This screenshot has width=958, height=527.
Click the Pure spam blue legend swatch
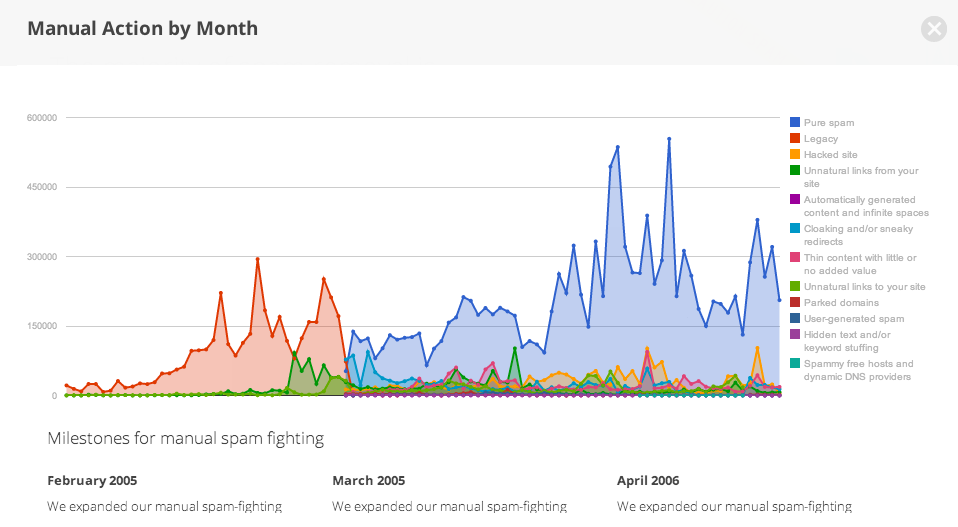[x=795, y=123]
